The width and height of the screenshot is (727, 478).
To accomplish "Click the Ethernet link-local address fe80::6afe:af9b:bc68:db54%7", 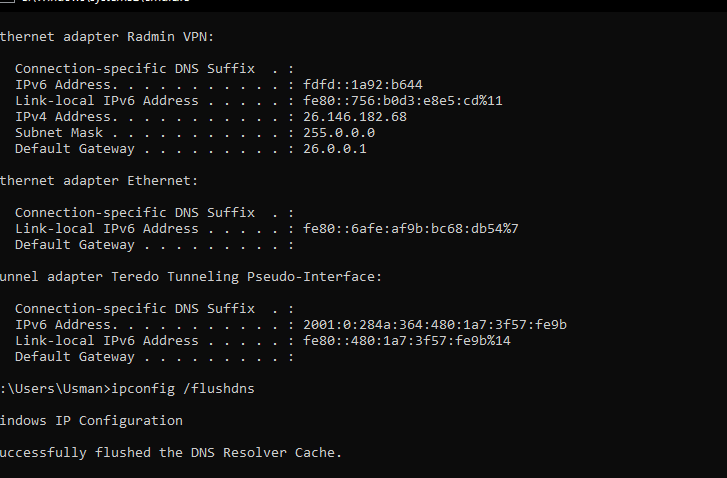I will [410, 228].
